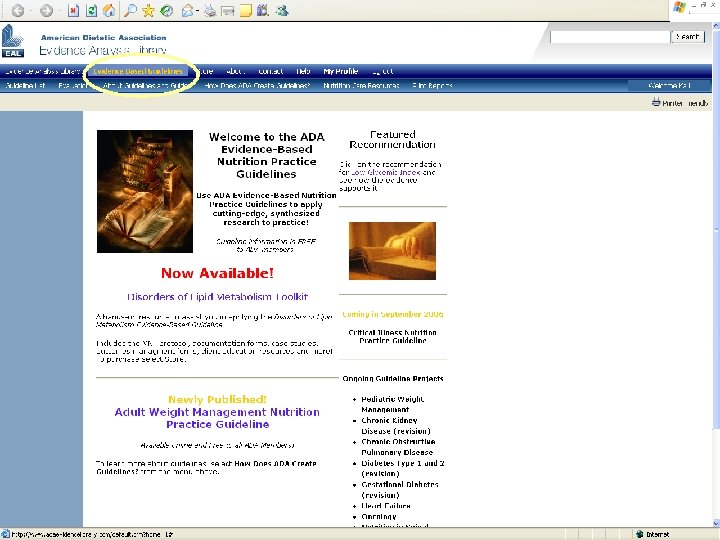Open the Evidence Analysis Library menu
The image size is (720, 540).
(x=43, y=71)
